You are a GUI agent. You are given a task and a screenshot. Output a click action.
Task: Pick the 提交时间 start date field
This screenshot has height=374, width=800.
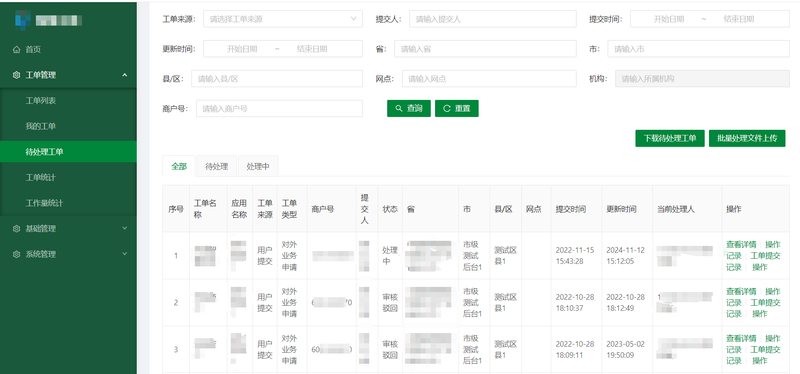668,19
